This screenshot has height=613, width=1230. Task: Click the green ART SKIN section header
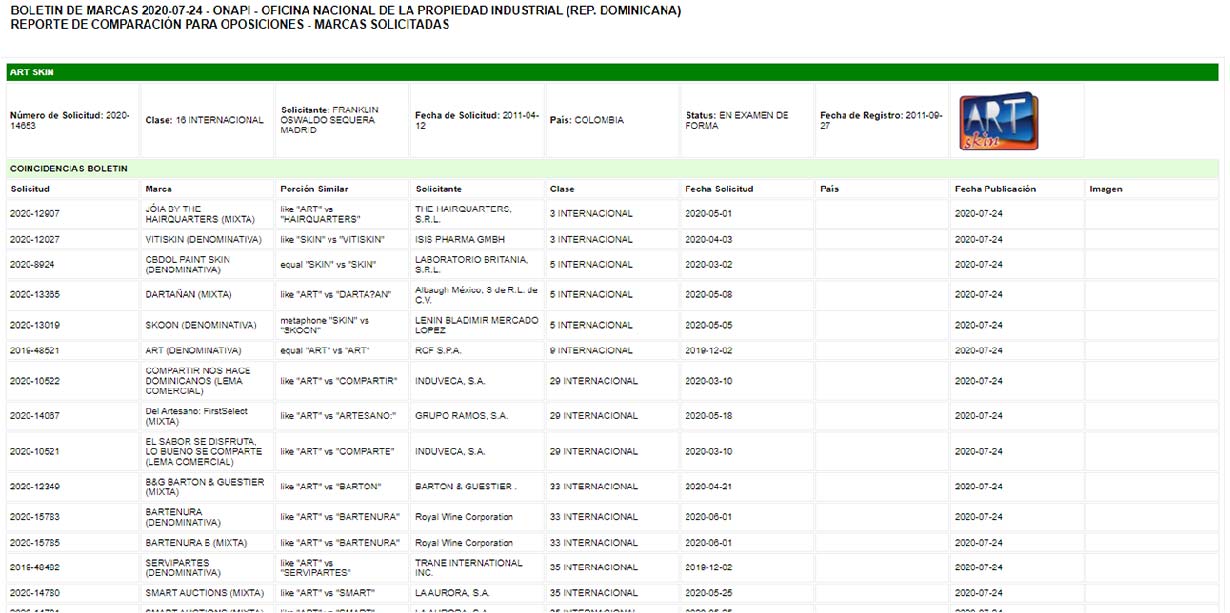click(x=612, y=73)
